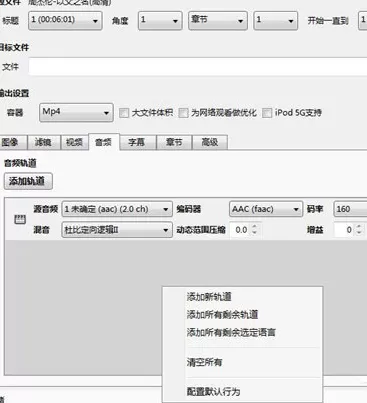Viewport: 367px width, 403px height.
Task: Click the 增益 stepper arrows
Action: (359, 229)
